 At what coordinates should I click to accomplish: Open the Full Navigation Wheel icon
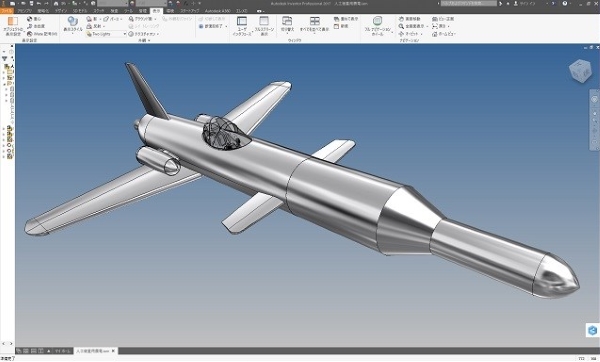tap(377, 25)
